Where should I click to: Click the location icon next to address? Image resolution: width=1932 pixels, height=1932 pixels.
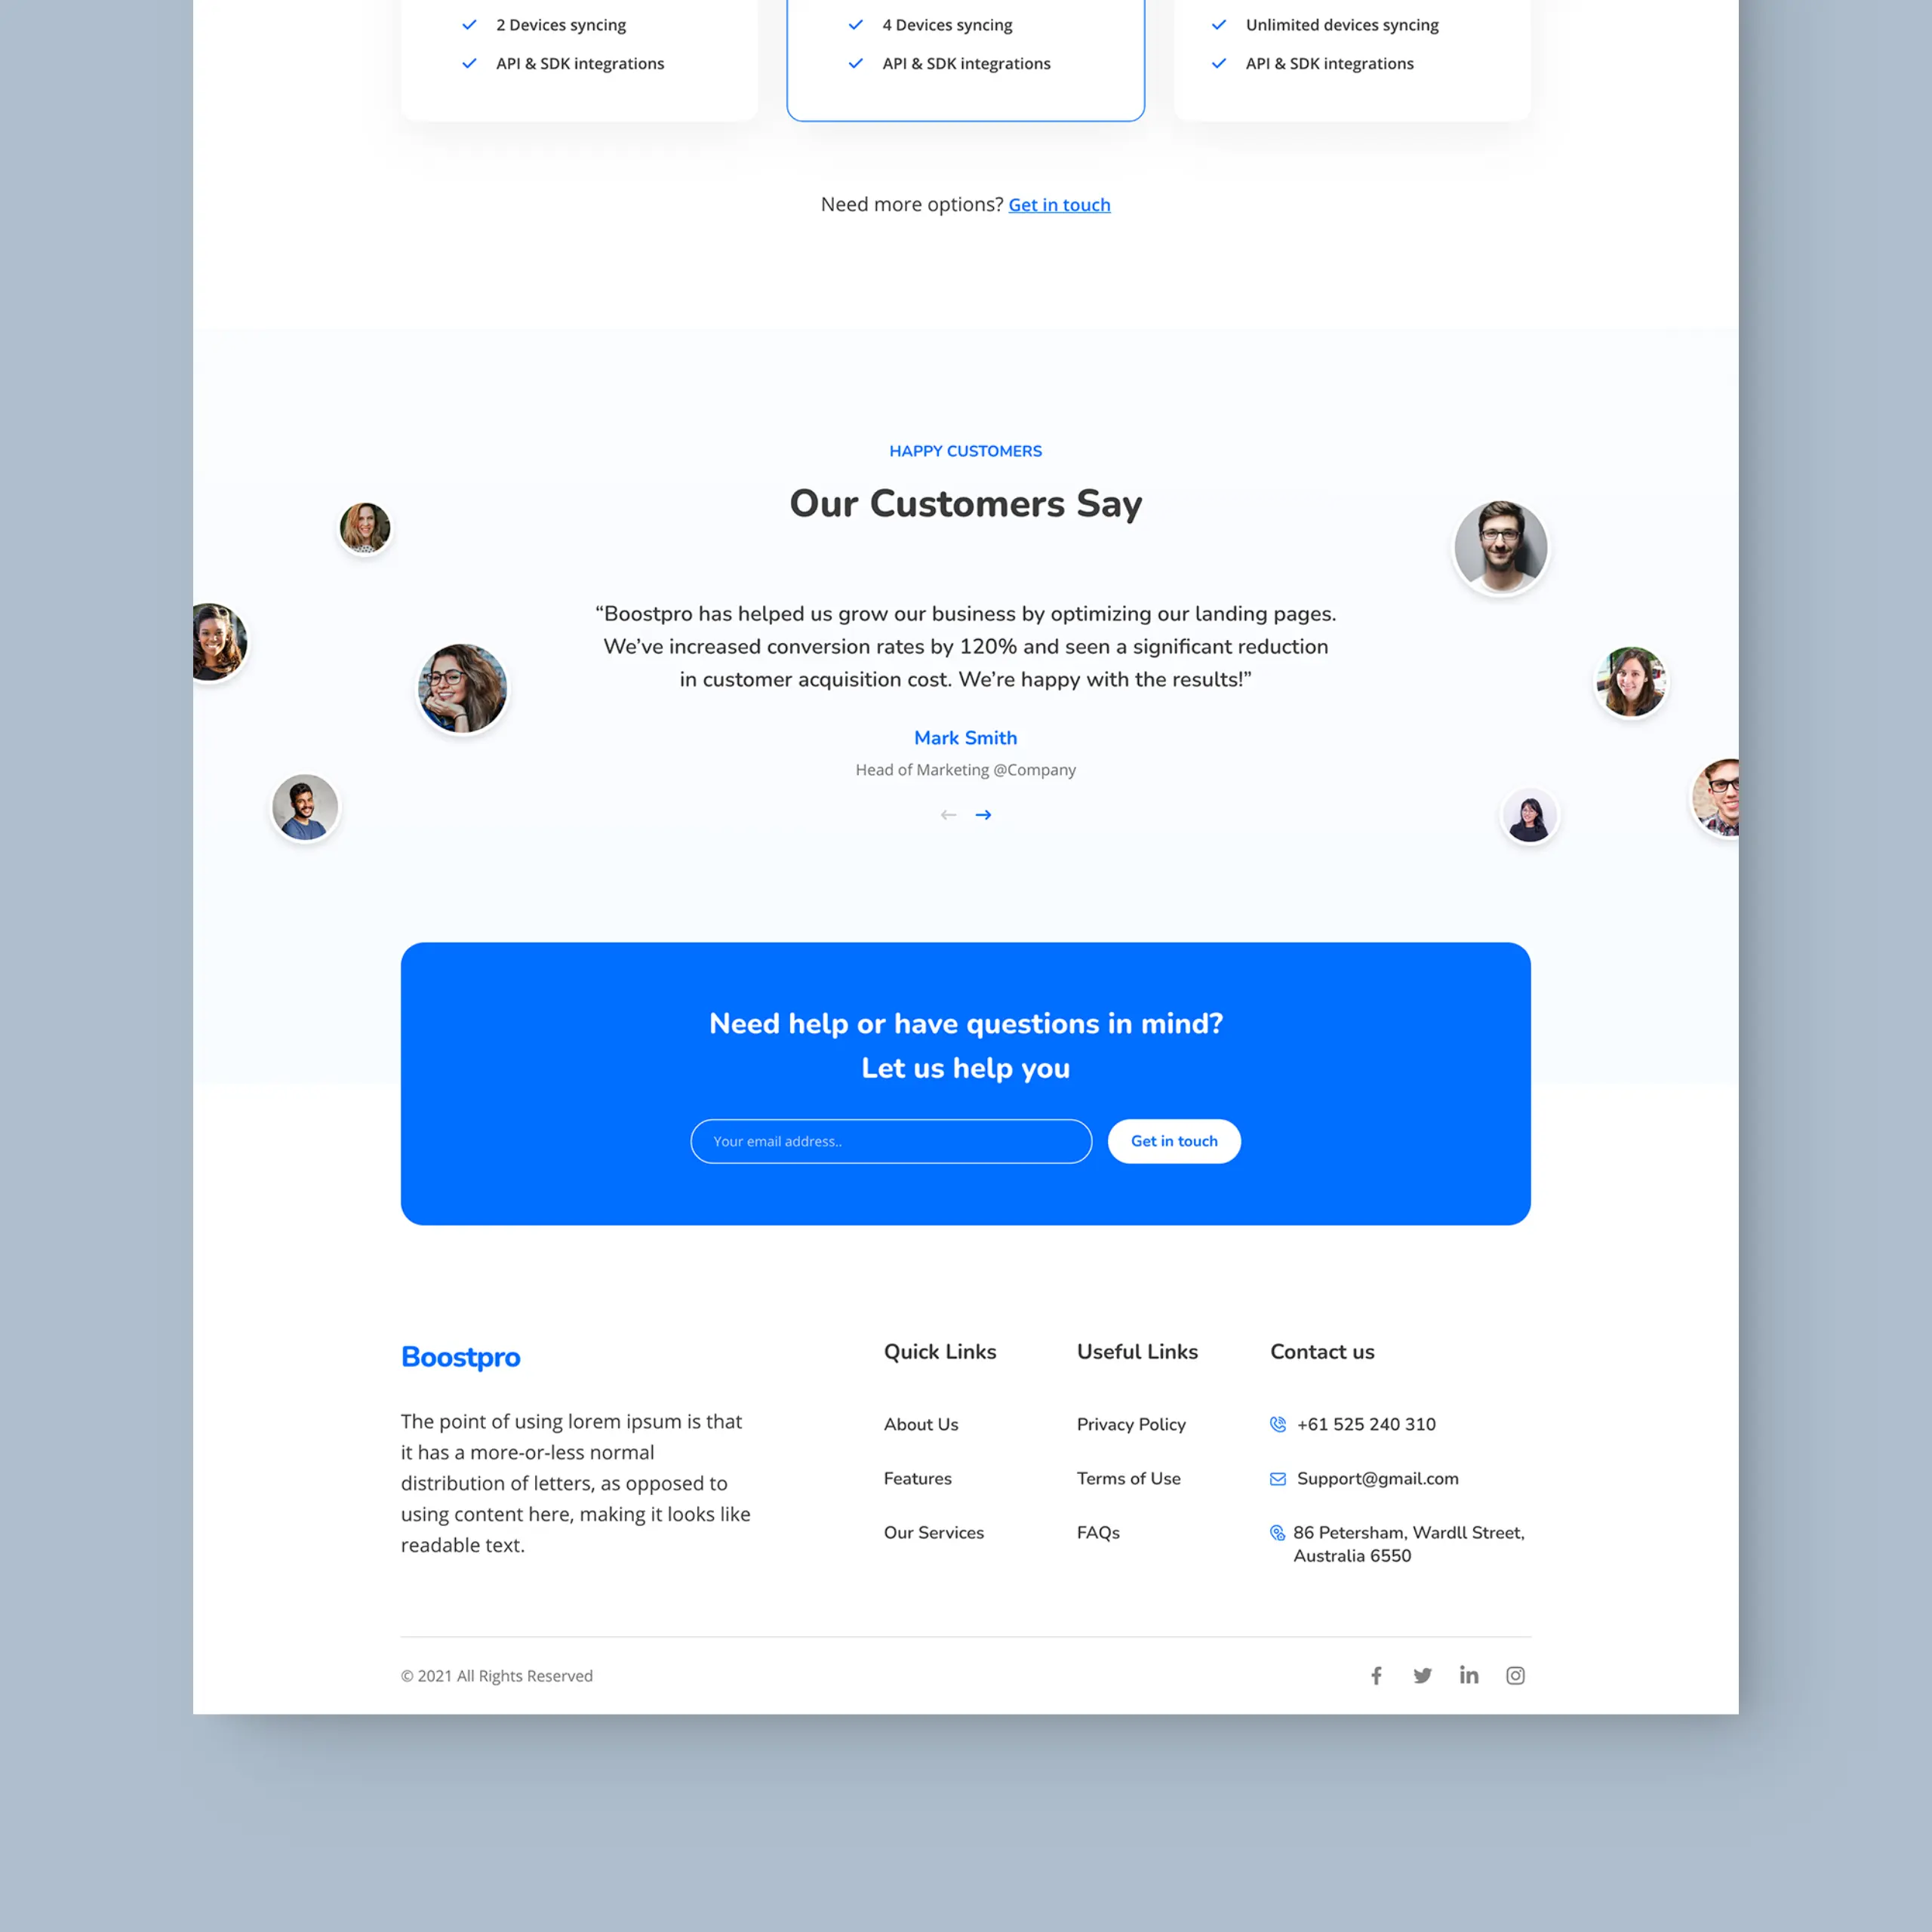pos(1278,1532)
